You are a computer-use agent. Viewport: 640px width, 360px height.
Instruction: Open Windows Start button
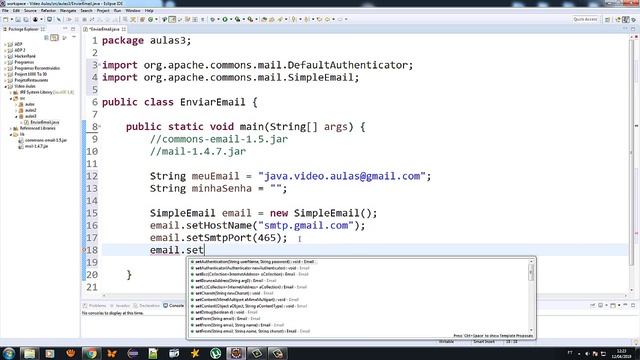[x=9, y=353]
